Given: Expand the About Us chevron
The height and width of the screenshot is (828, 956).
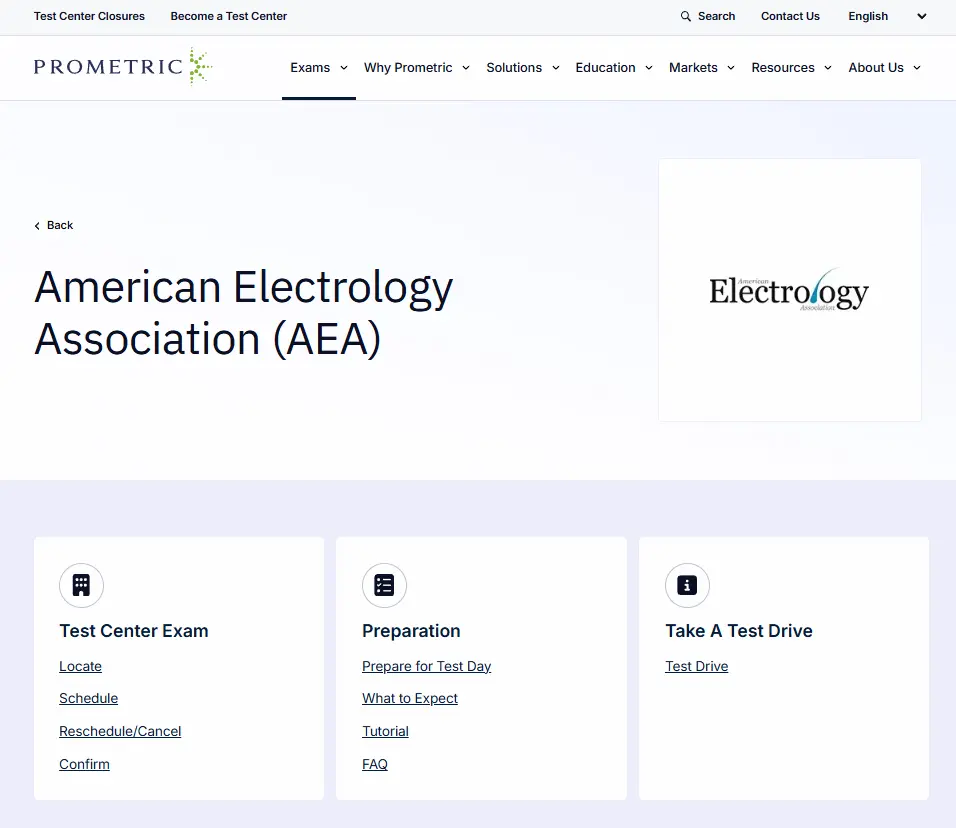Looking at the screenshot, I should click(x=917, y=68).
